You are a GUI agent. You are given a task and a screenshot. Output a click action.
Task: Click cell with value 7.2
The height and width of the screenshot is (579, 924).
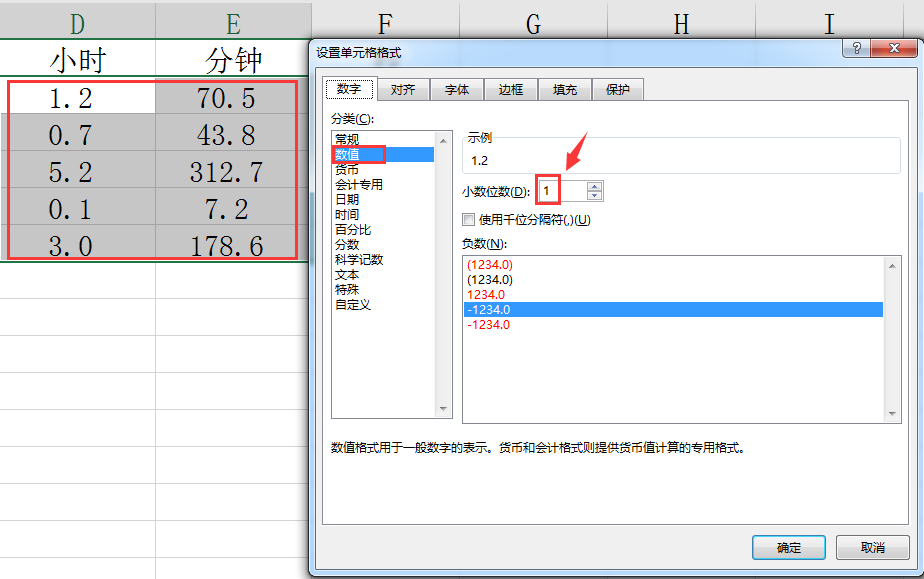232,207
